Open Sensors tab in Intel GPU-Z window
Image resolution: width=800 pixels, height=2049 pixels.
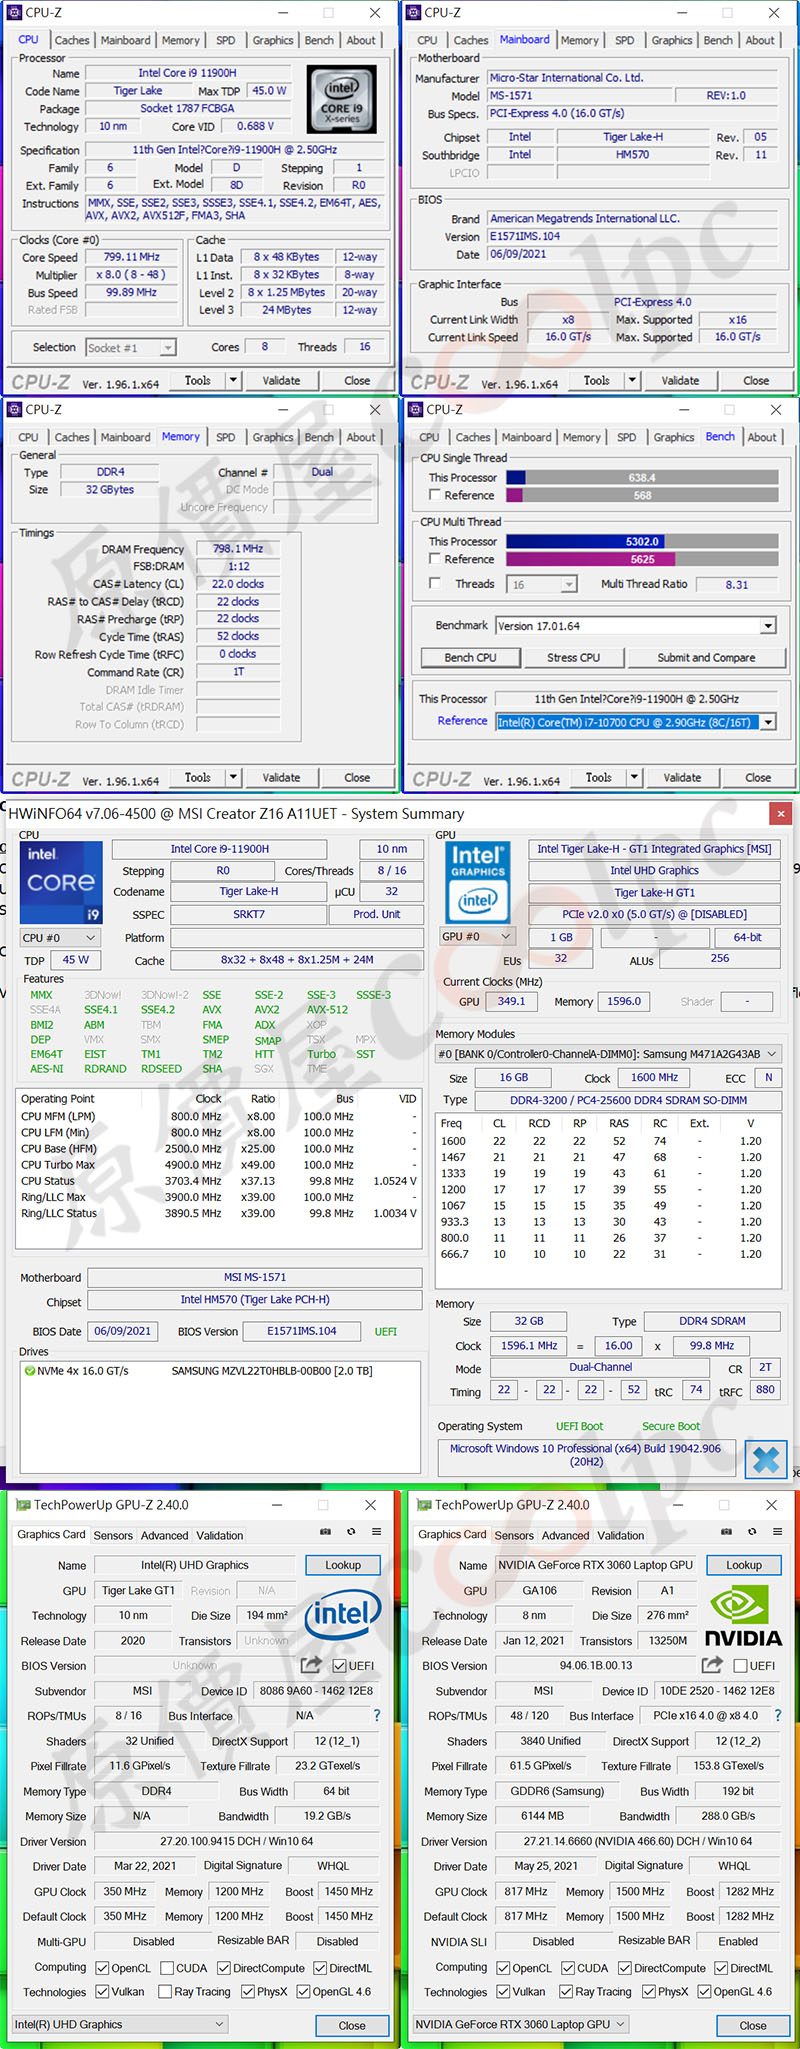113,1535
